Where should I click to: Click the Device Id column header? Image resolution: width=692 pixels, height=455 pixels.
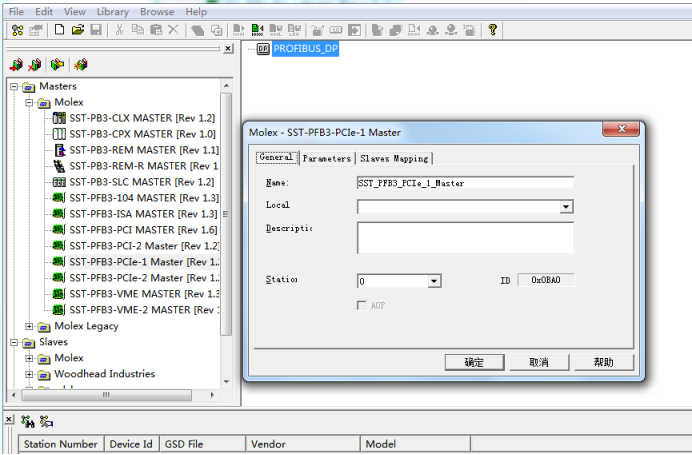click(131, 444)
